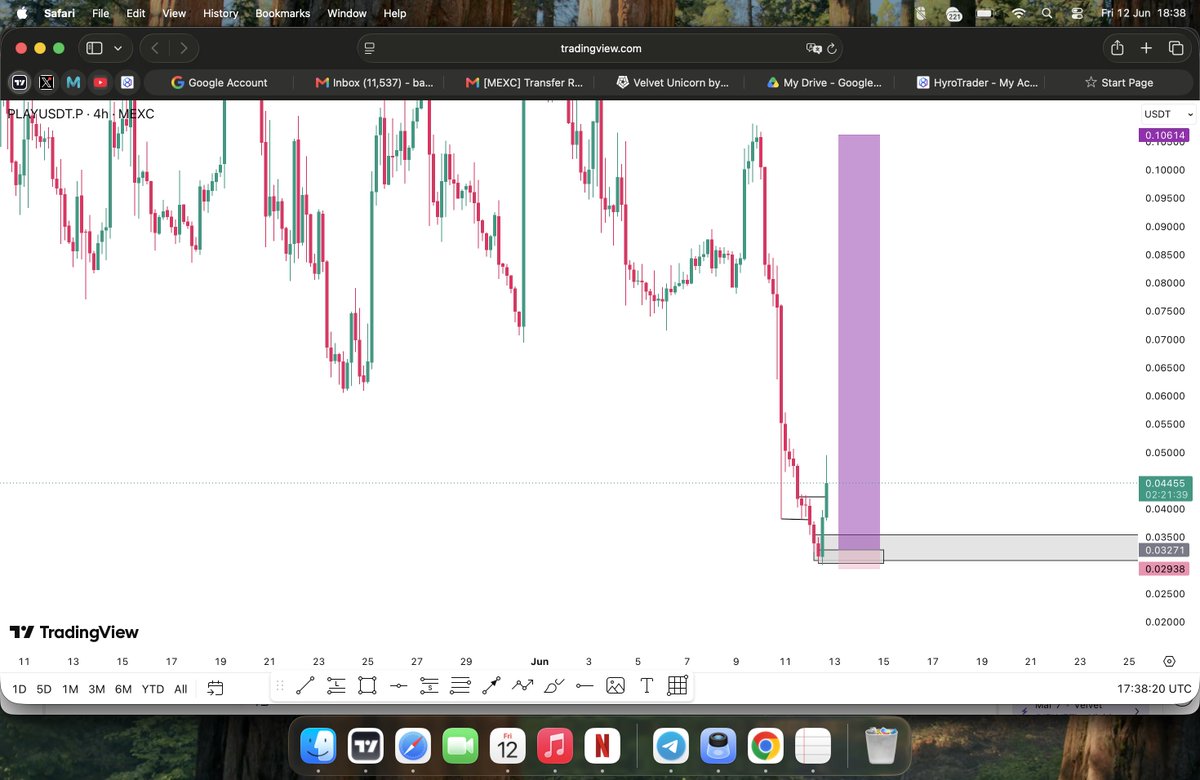Open the page menu icon in address bar
The image size is (1200, 780).
(x=369, y=48)
